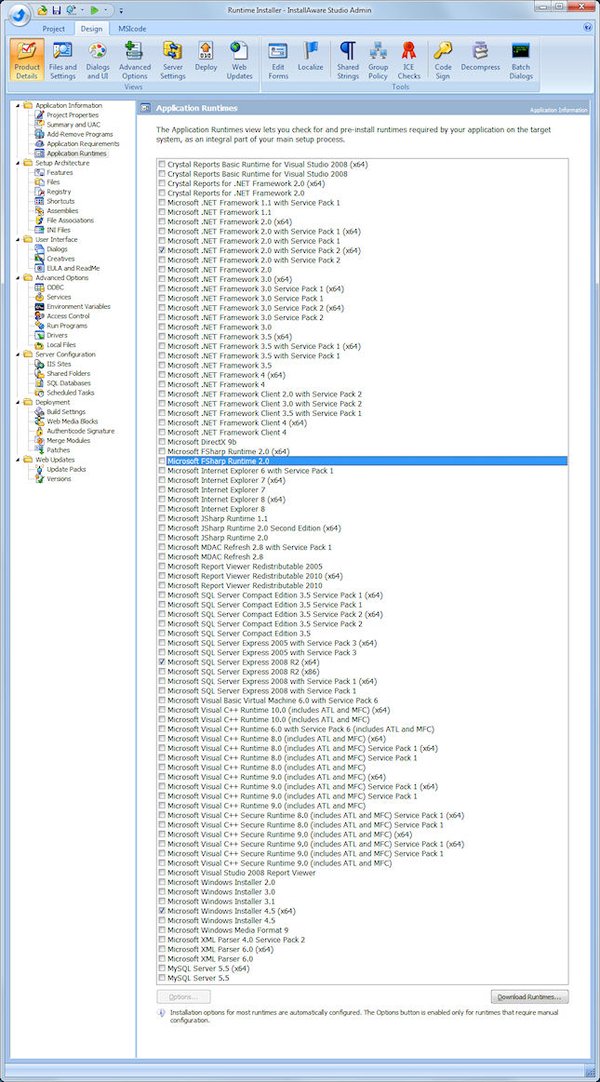This screenshot has width=600, height=1082.
Task: Switch to the Project ribbon tab
Action: tap(54, 29)
